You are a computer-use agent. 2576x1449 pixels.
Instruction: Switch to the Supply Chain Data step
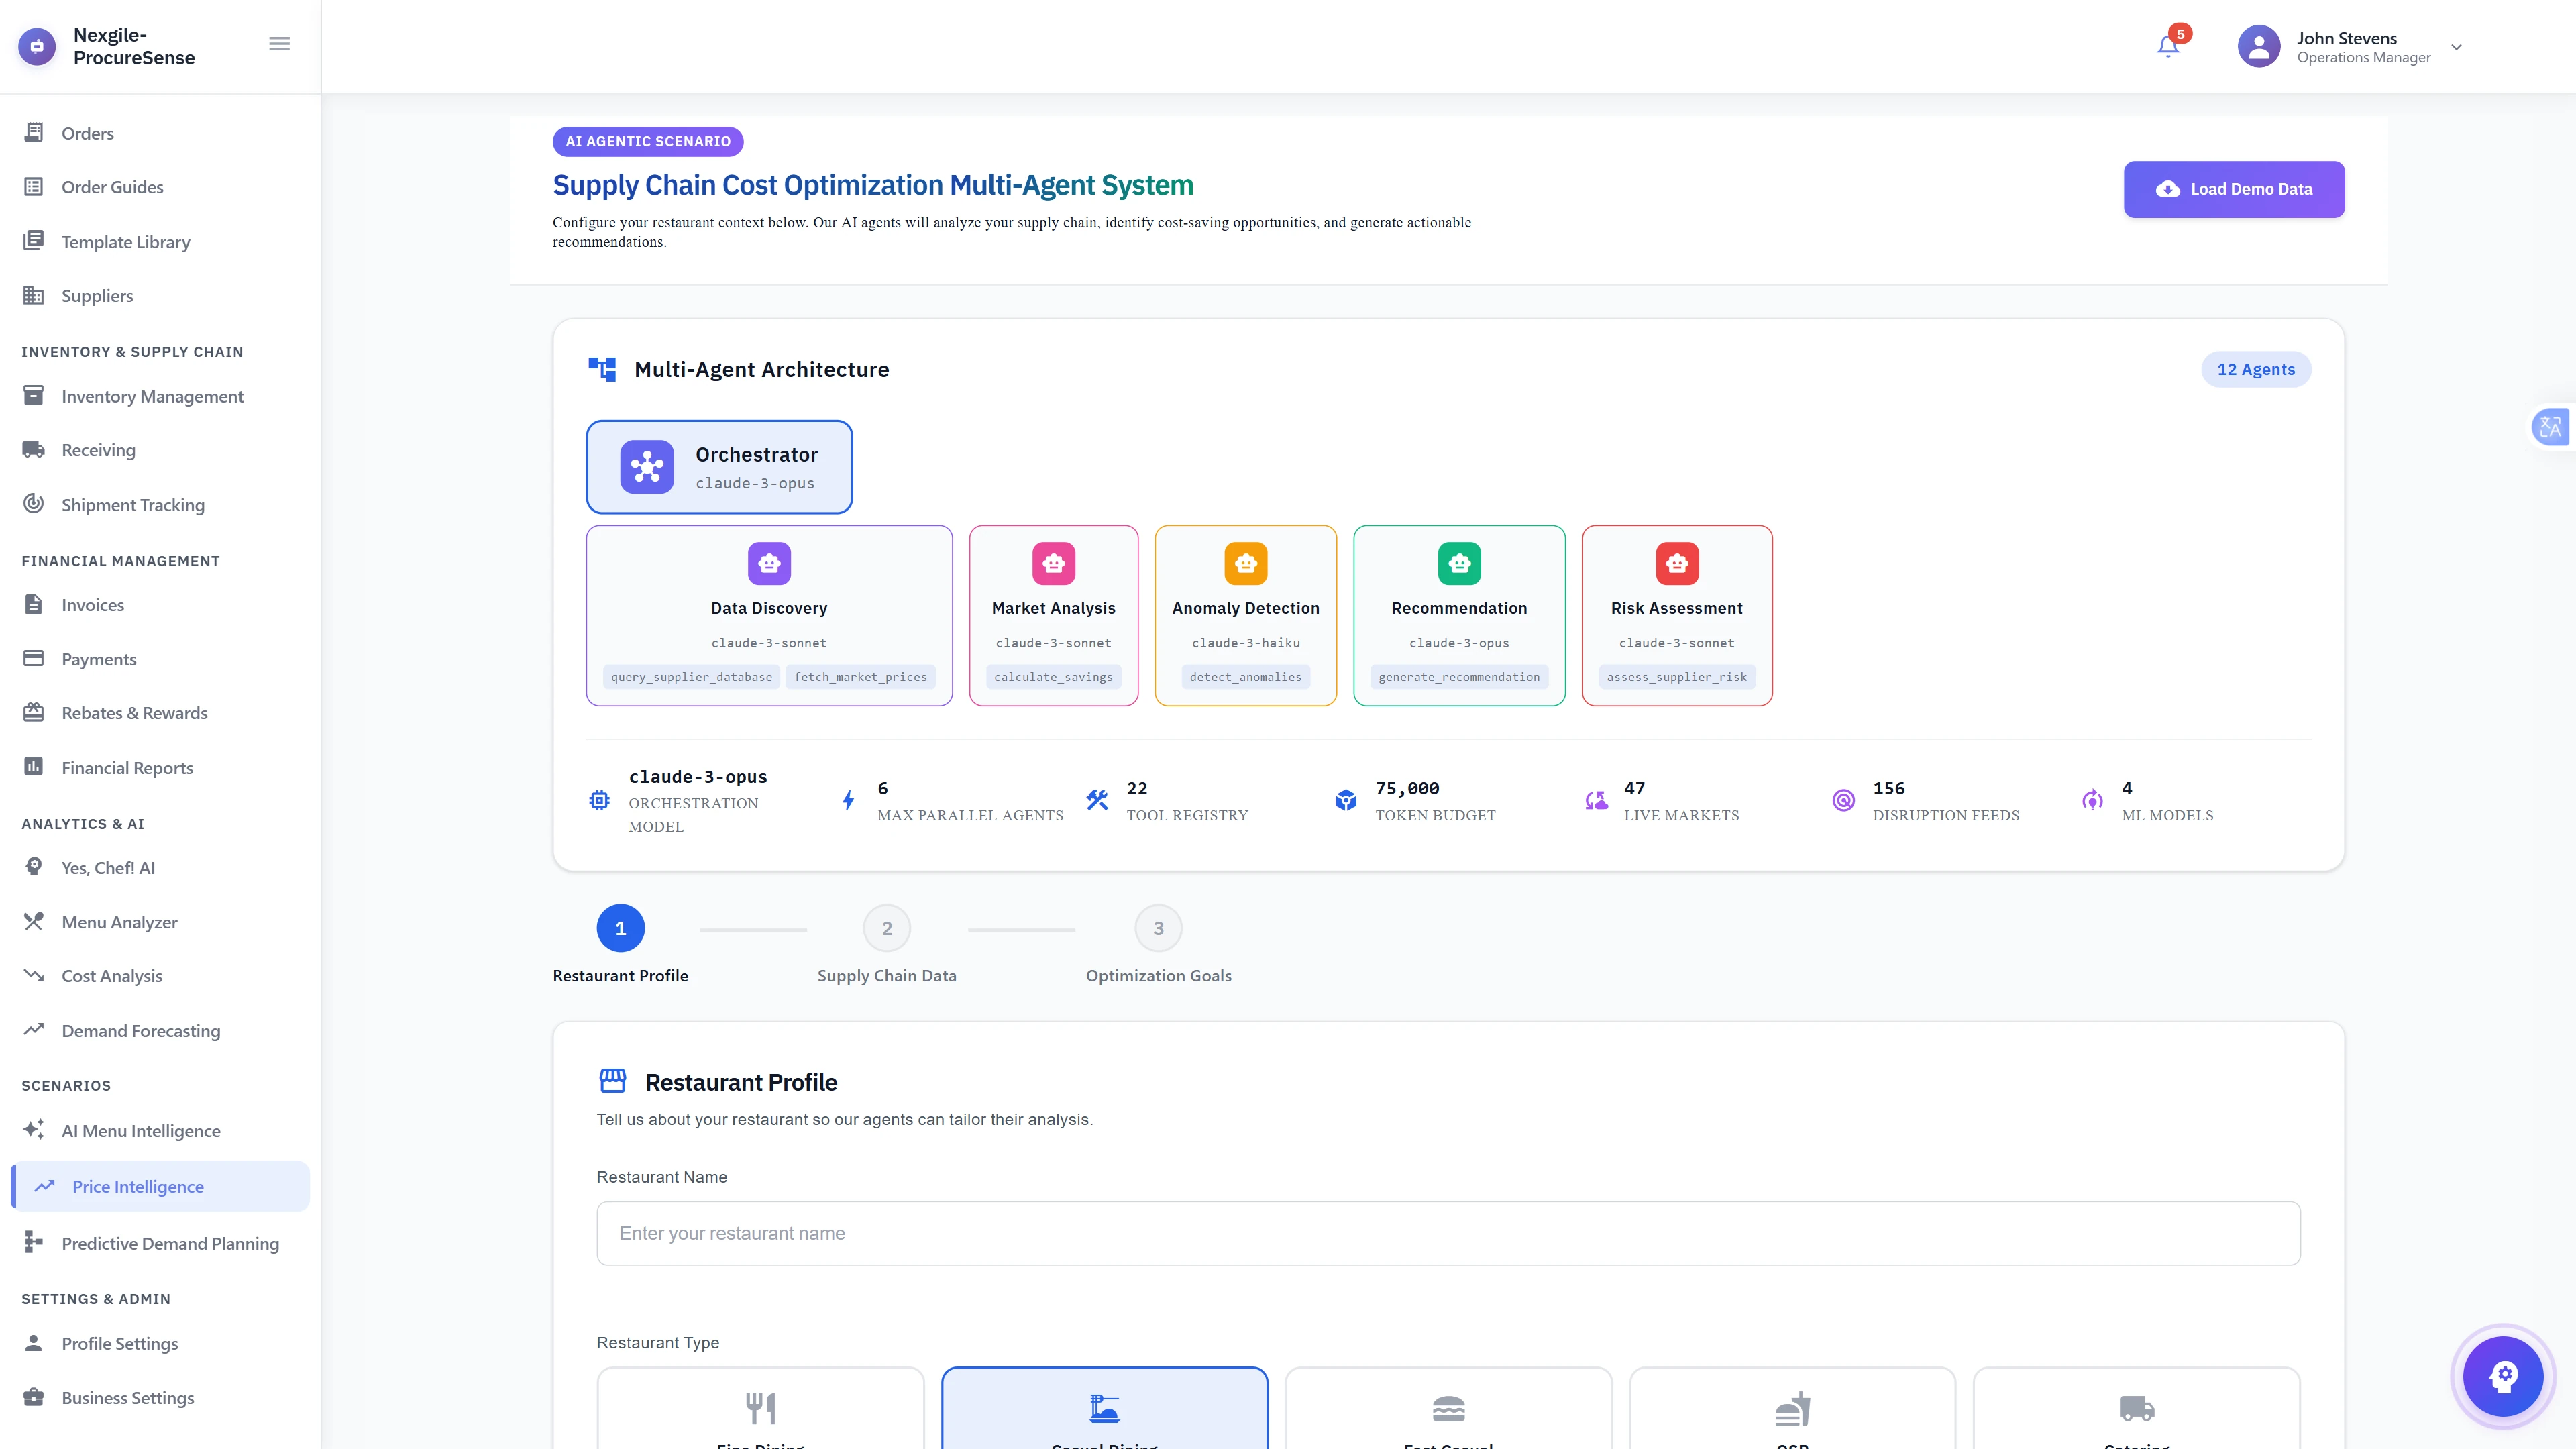click(887, 927)
